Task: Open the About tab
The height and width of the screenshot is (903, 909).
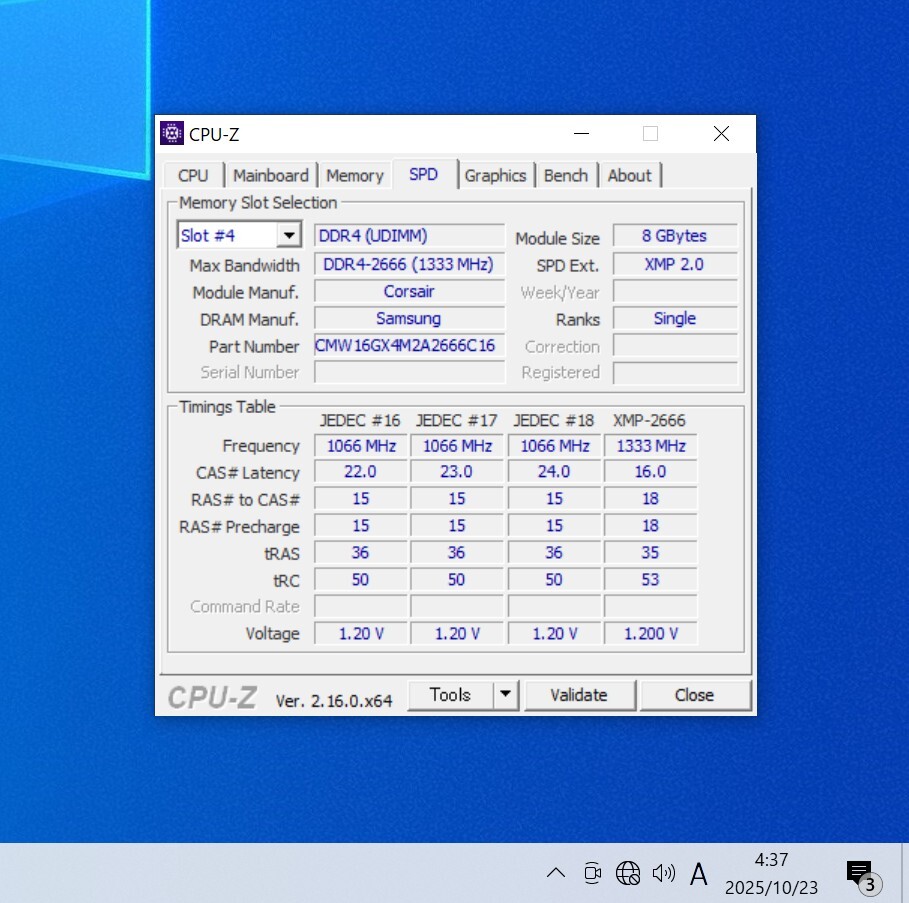Action: pos(630,176)
